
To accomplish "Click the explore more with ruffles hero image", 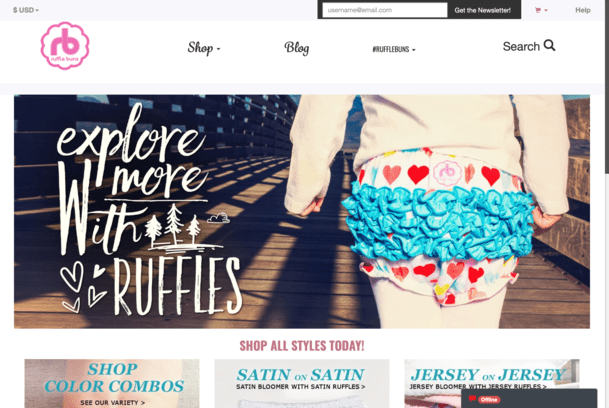I will pyautogui.click(x=302, y=211).
